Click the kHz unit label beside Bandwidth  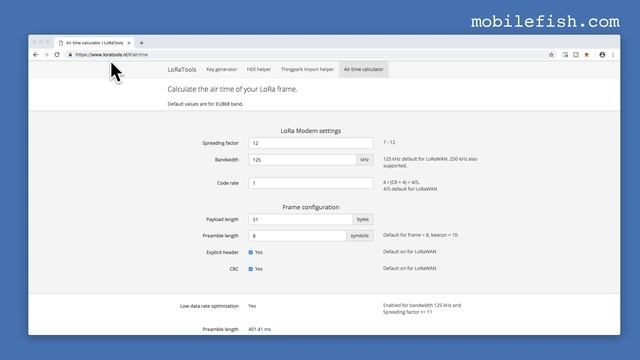tap(364, 160)
